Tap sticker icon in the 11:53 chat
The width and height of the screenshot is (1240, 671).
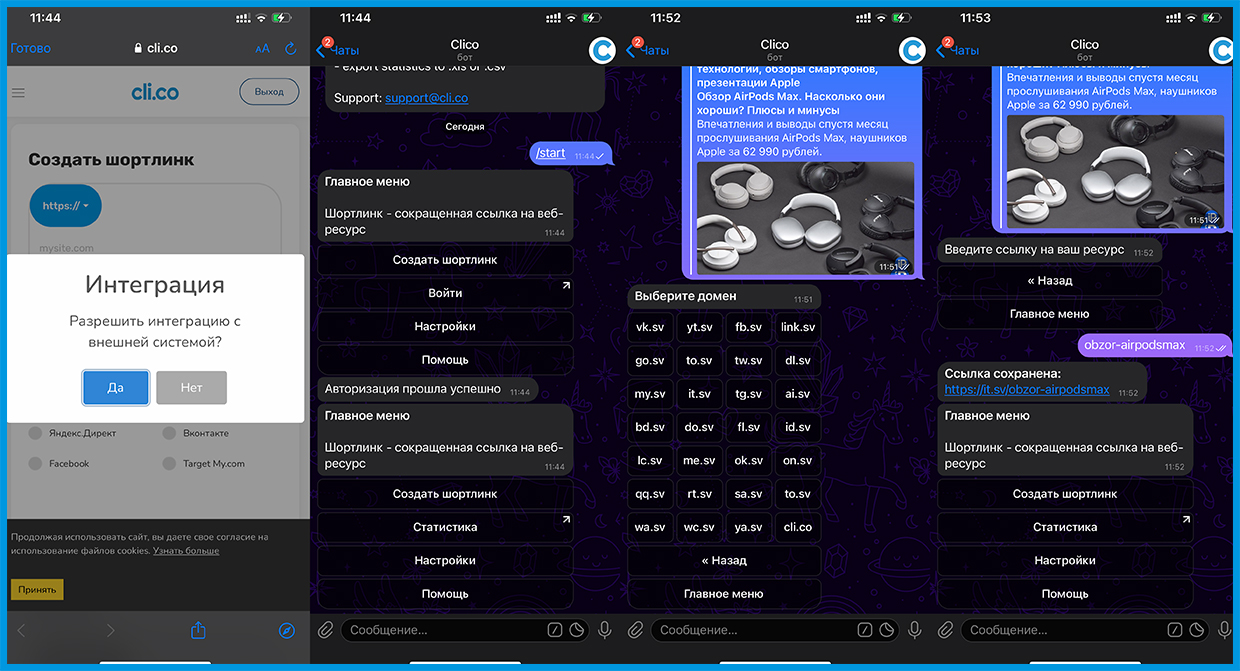(1197, 630)
